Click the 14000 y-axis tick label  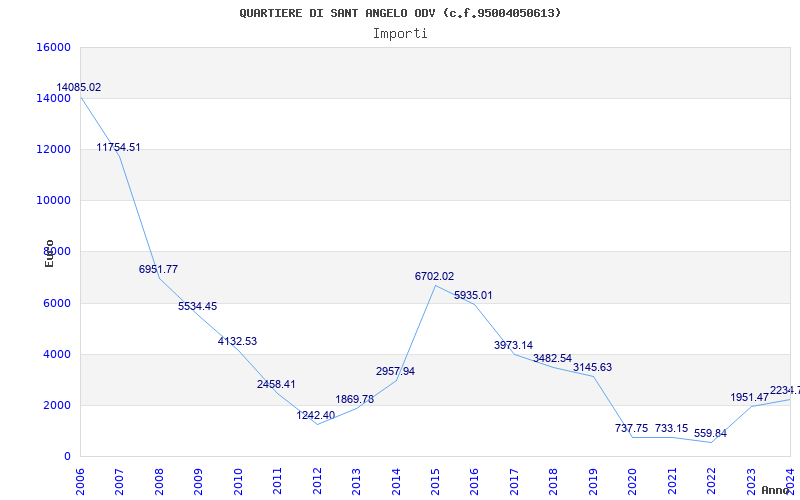[54, 98]
